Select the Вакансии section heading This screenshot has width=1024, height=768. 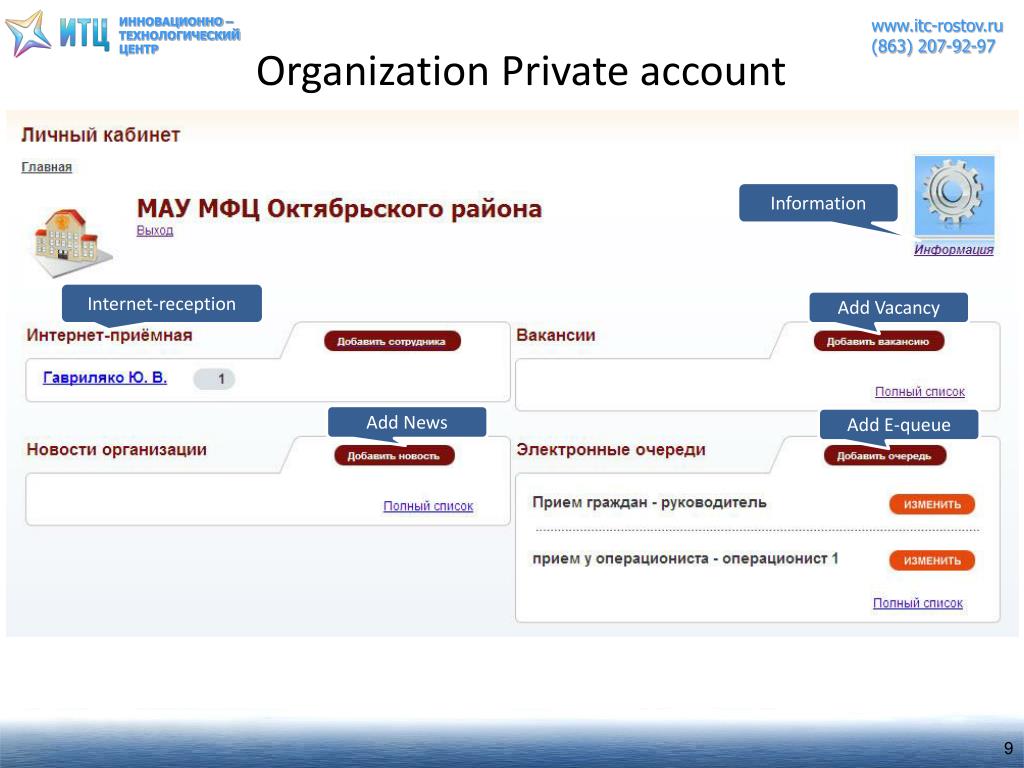[x=556, y=335]
